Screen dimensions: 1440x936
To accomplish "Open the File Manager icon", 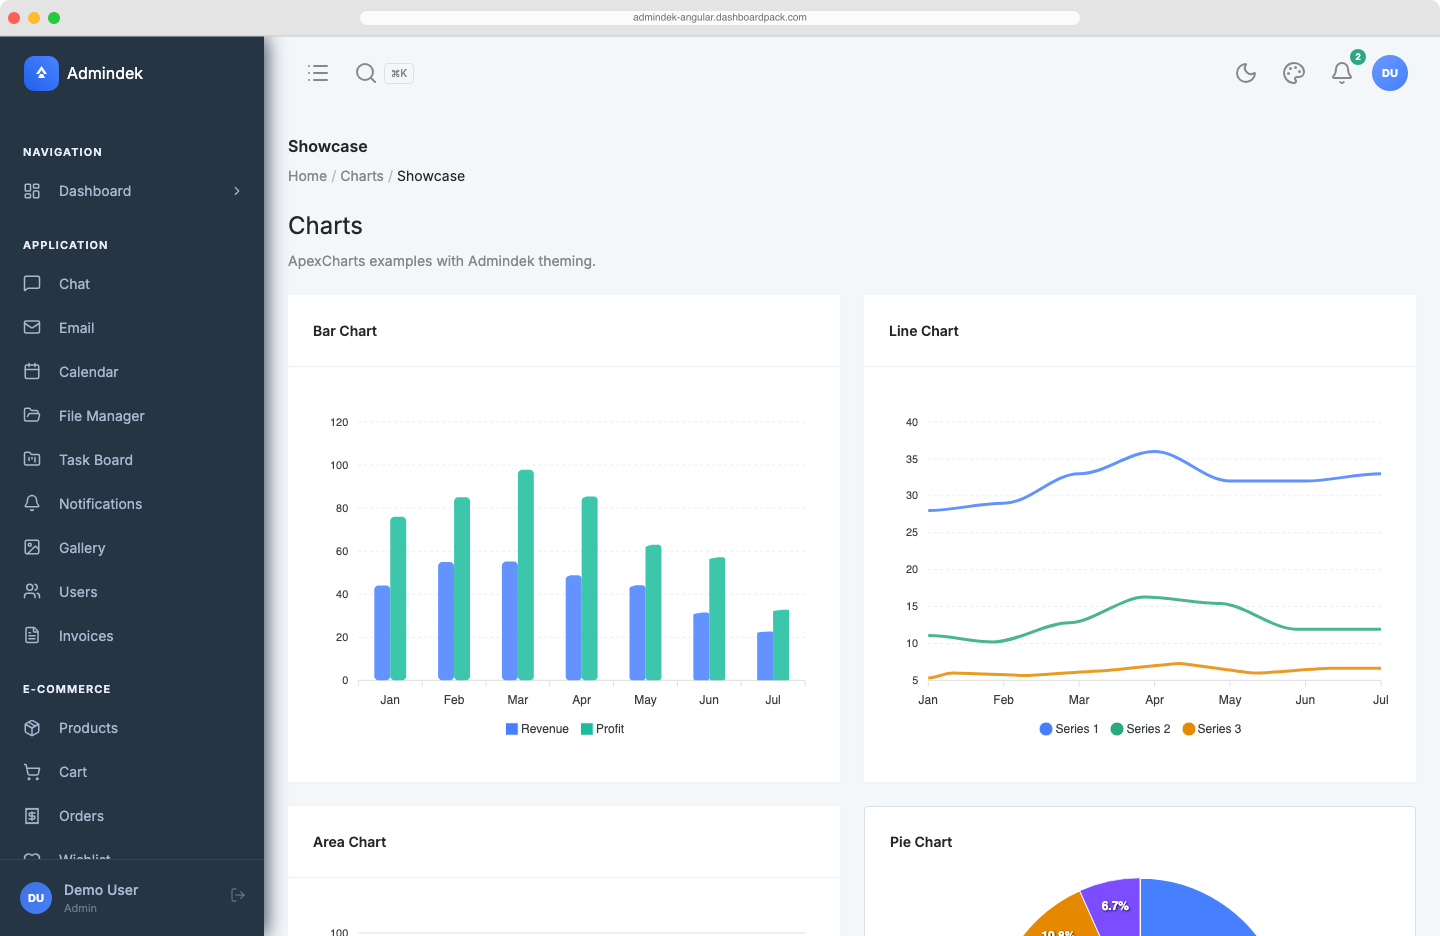I will (33, 415).
